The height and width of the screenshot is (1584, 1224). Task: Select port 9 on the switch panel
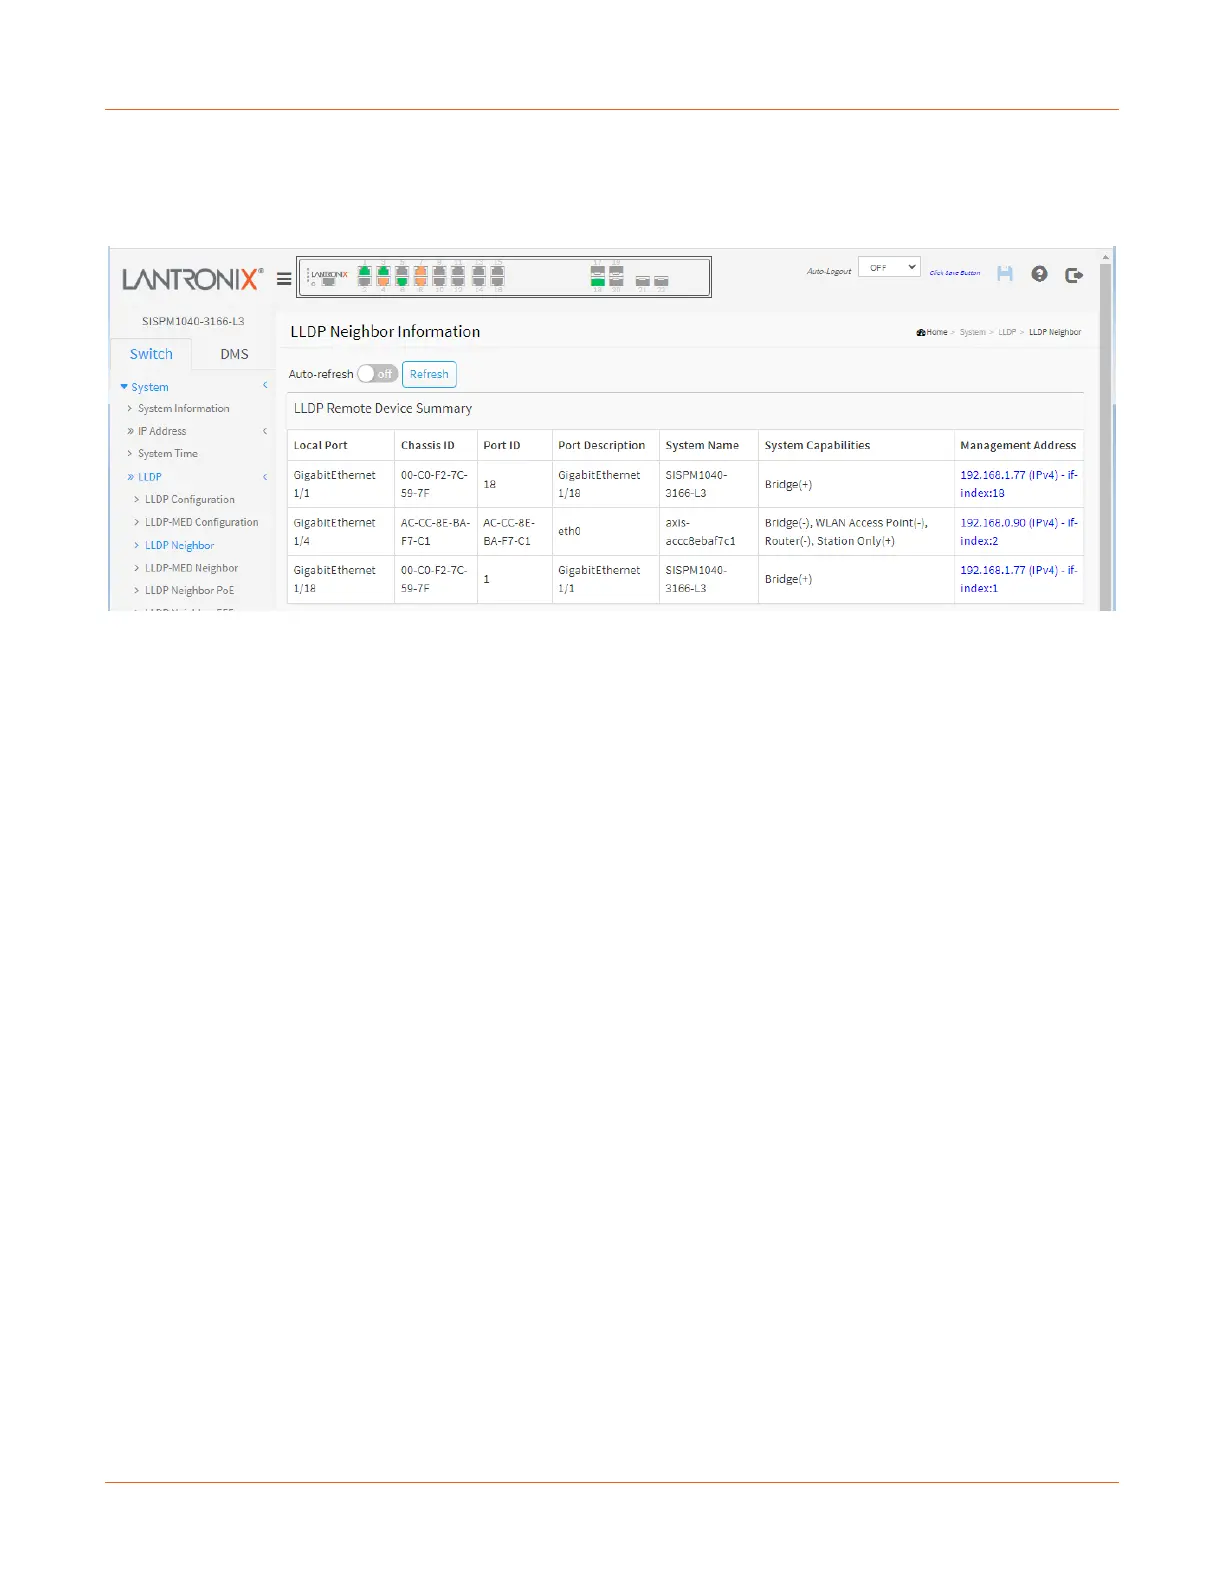tap(439, 270)
